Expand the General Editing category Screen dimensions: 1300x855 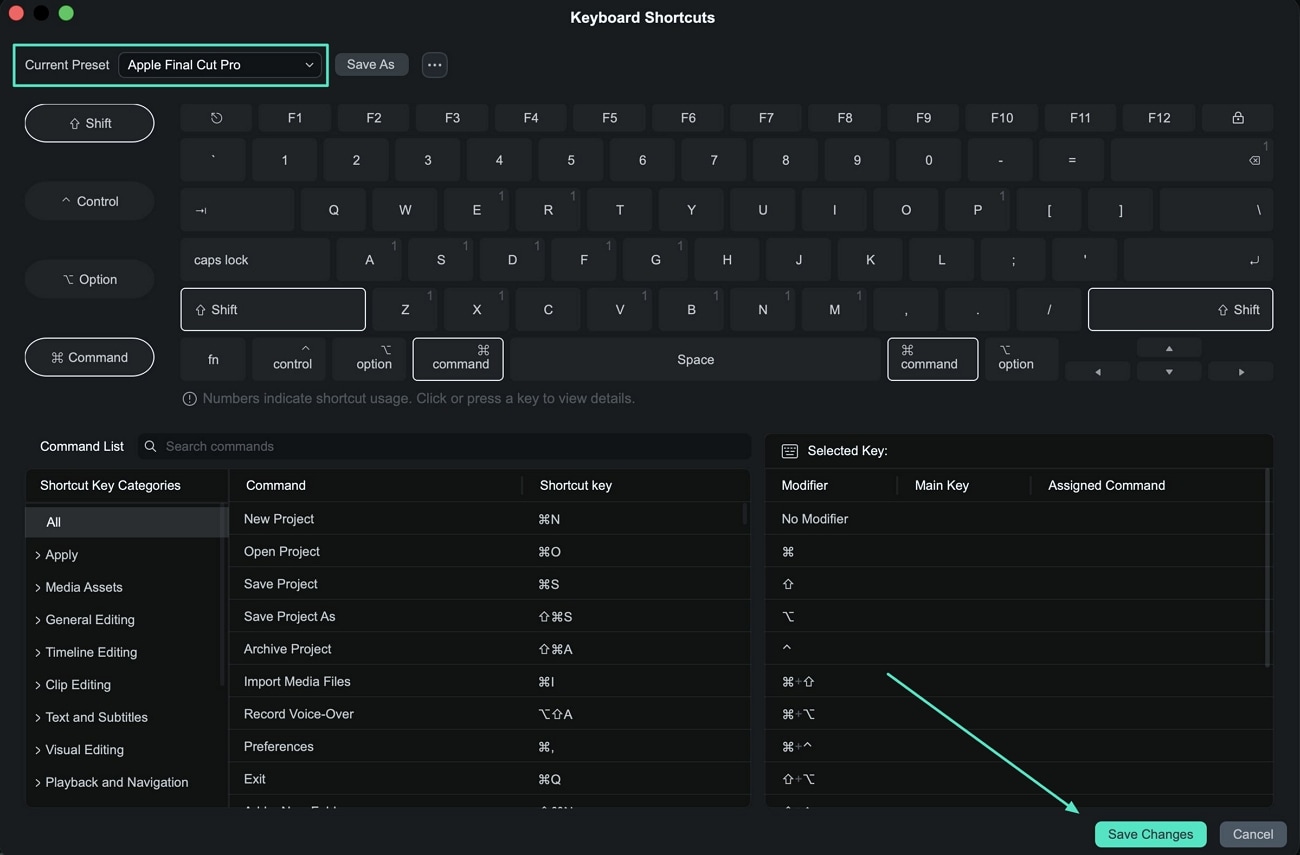coord(38,620)
